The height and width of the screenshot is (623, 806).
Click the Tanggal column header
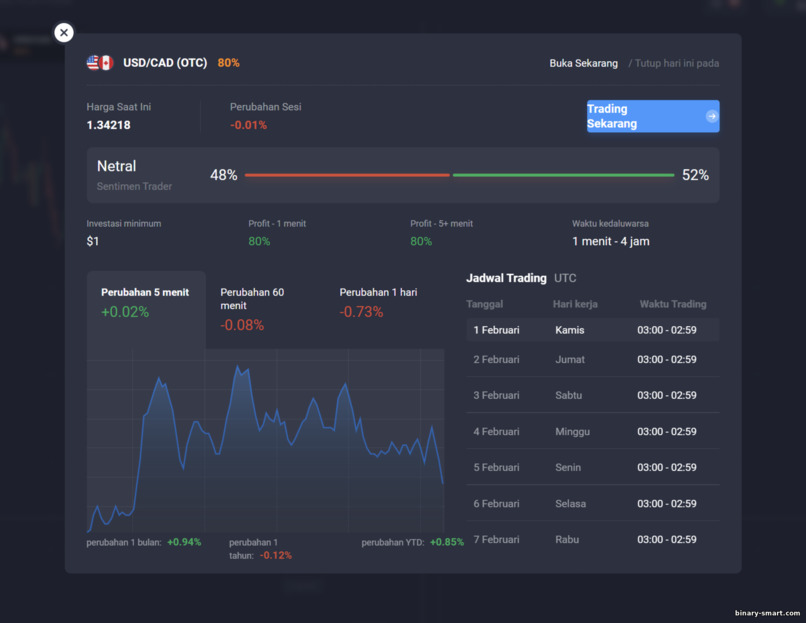(x=484, y=304)
